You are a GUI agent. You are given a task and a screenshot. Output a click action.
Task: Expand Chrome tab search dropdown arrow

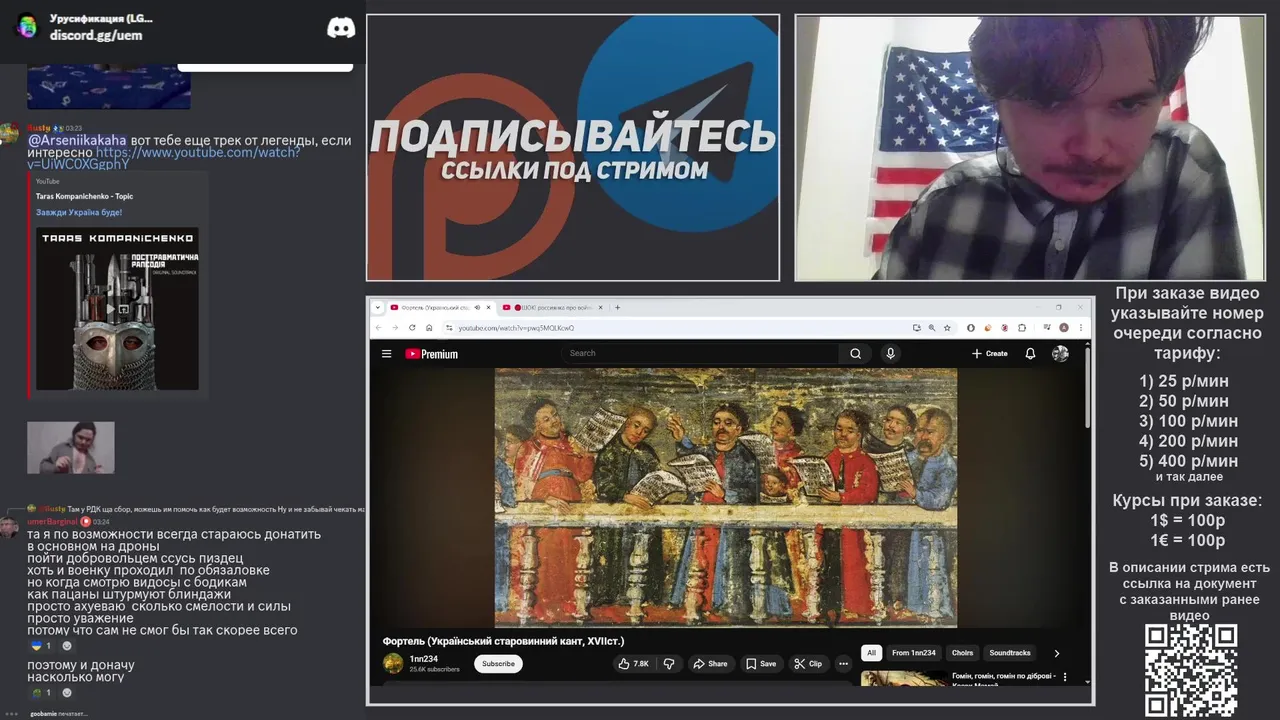click(x=379, y=307)
